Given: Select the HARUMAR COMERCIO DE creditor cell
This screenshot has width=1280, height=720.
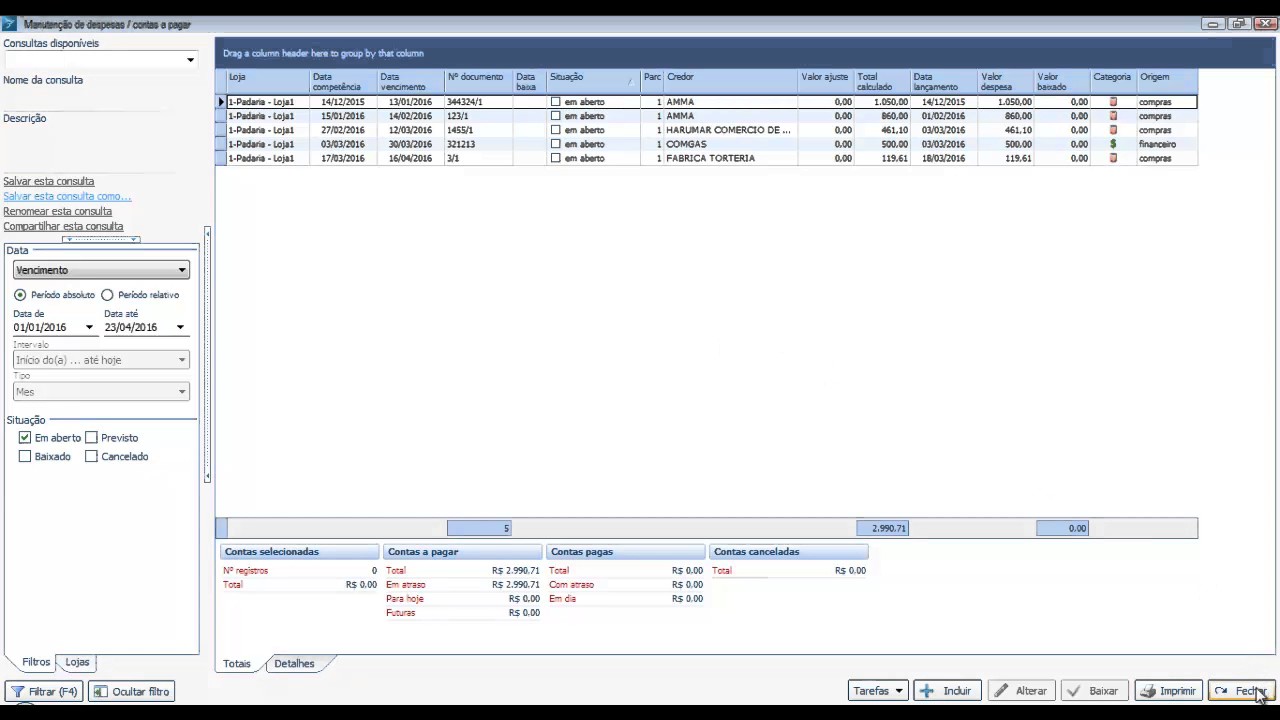Looking at the screenshot, I should (730, 130).
